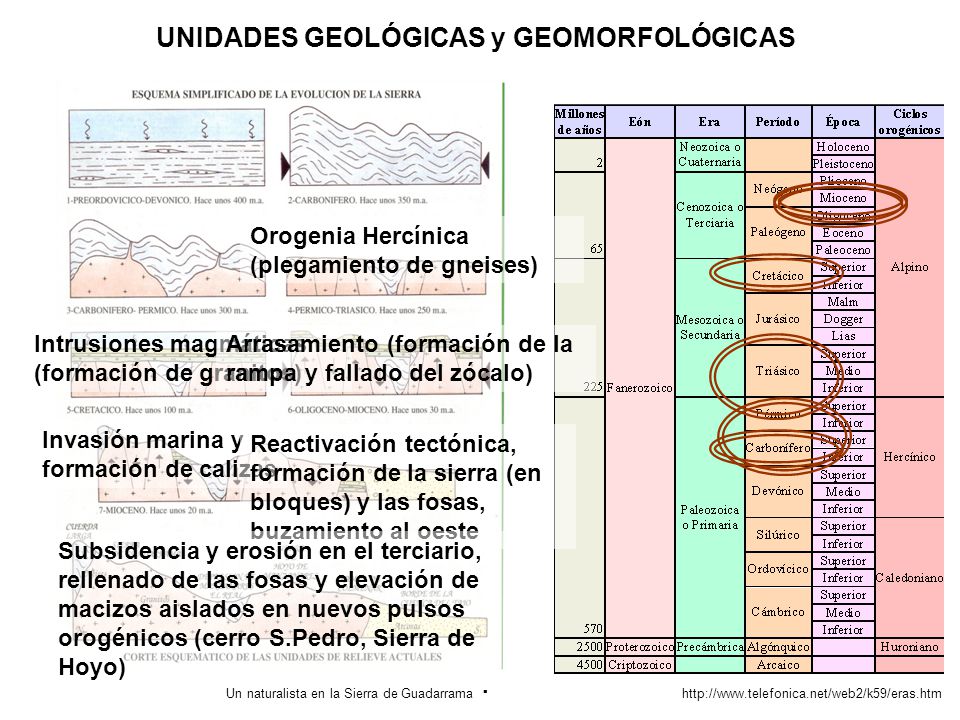Click the 'Algónquico' period cell

pyautogui.click(x=778, y=647)
